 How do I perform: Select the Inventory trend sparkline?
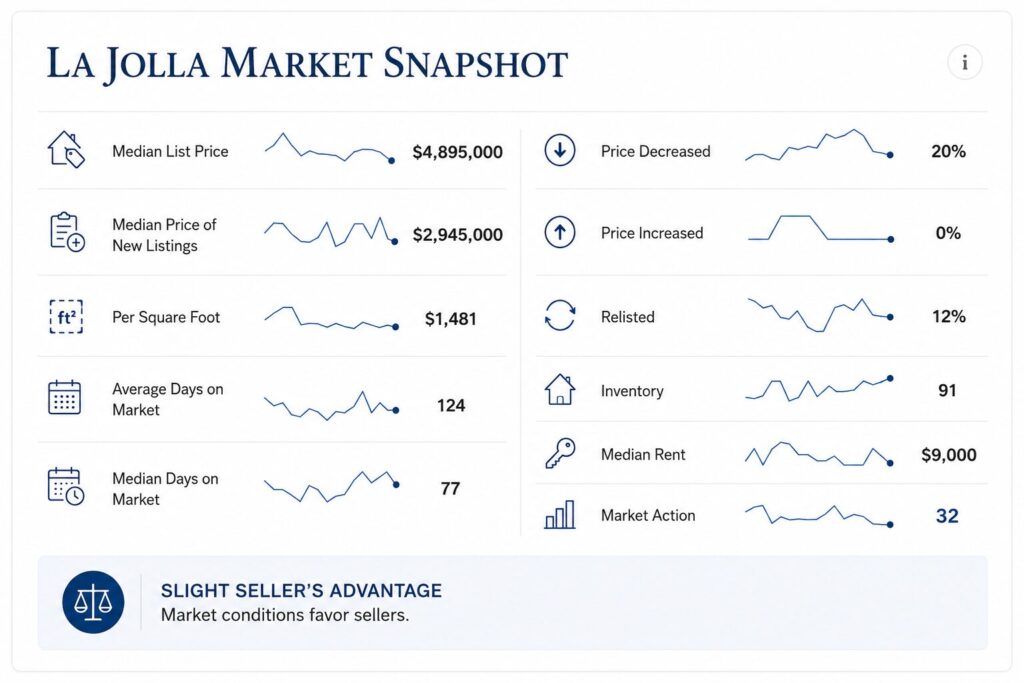tap(820, 389)
